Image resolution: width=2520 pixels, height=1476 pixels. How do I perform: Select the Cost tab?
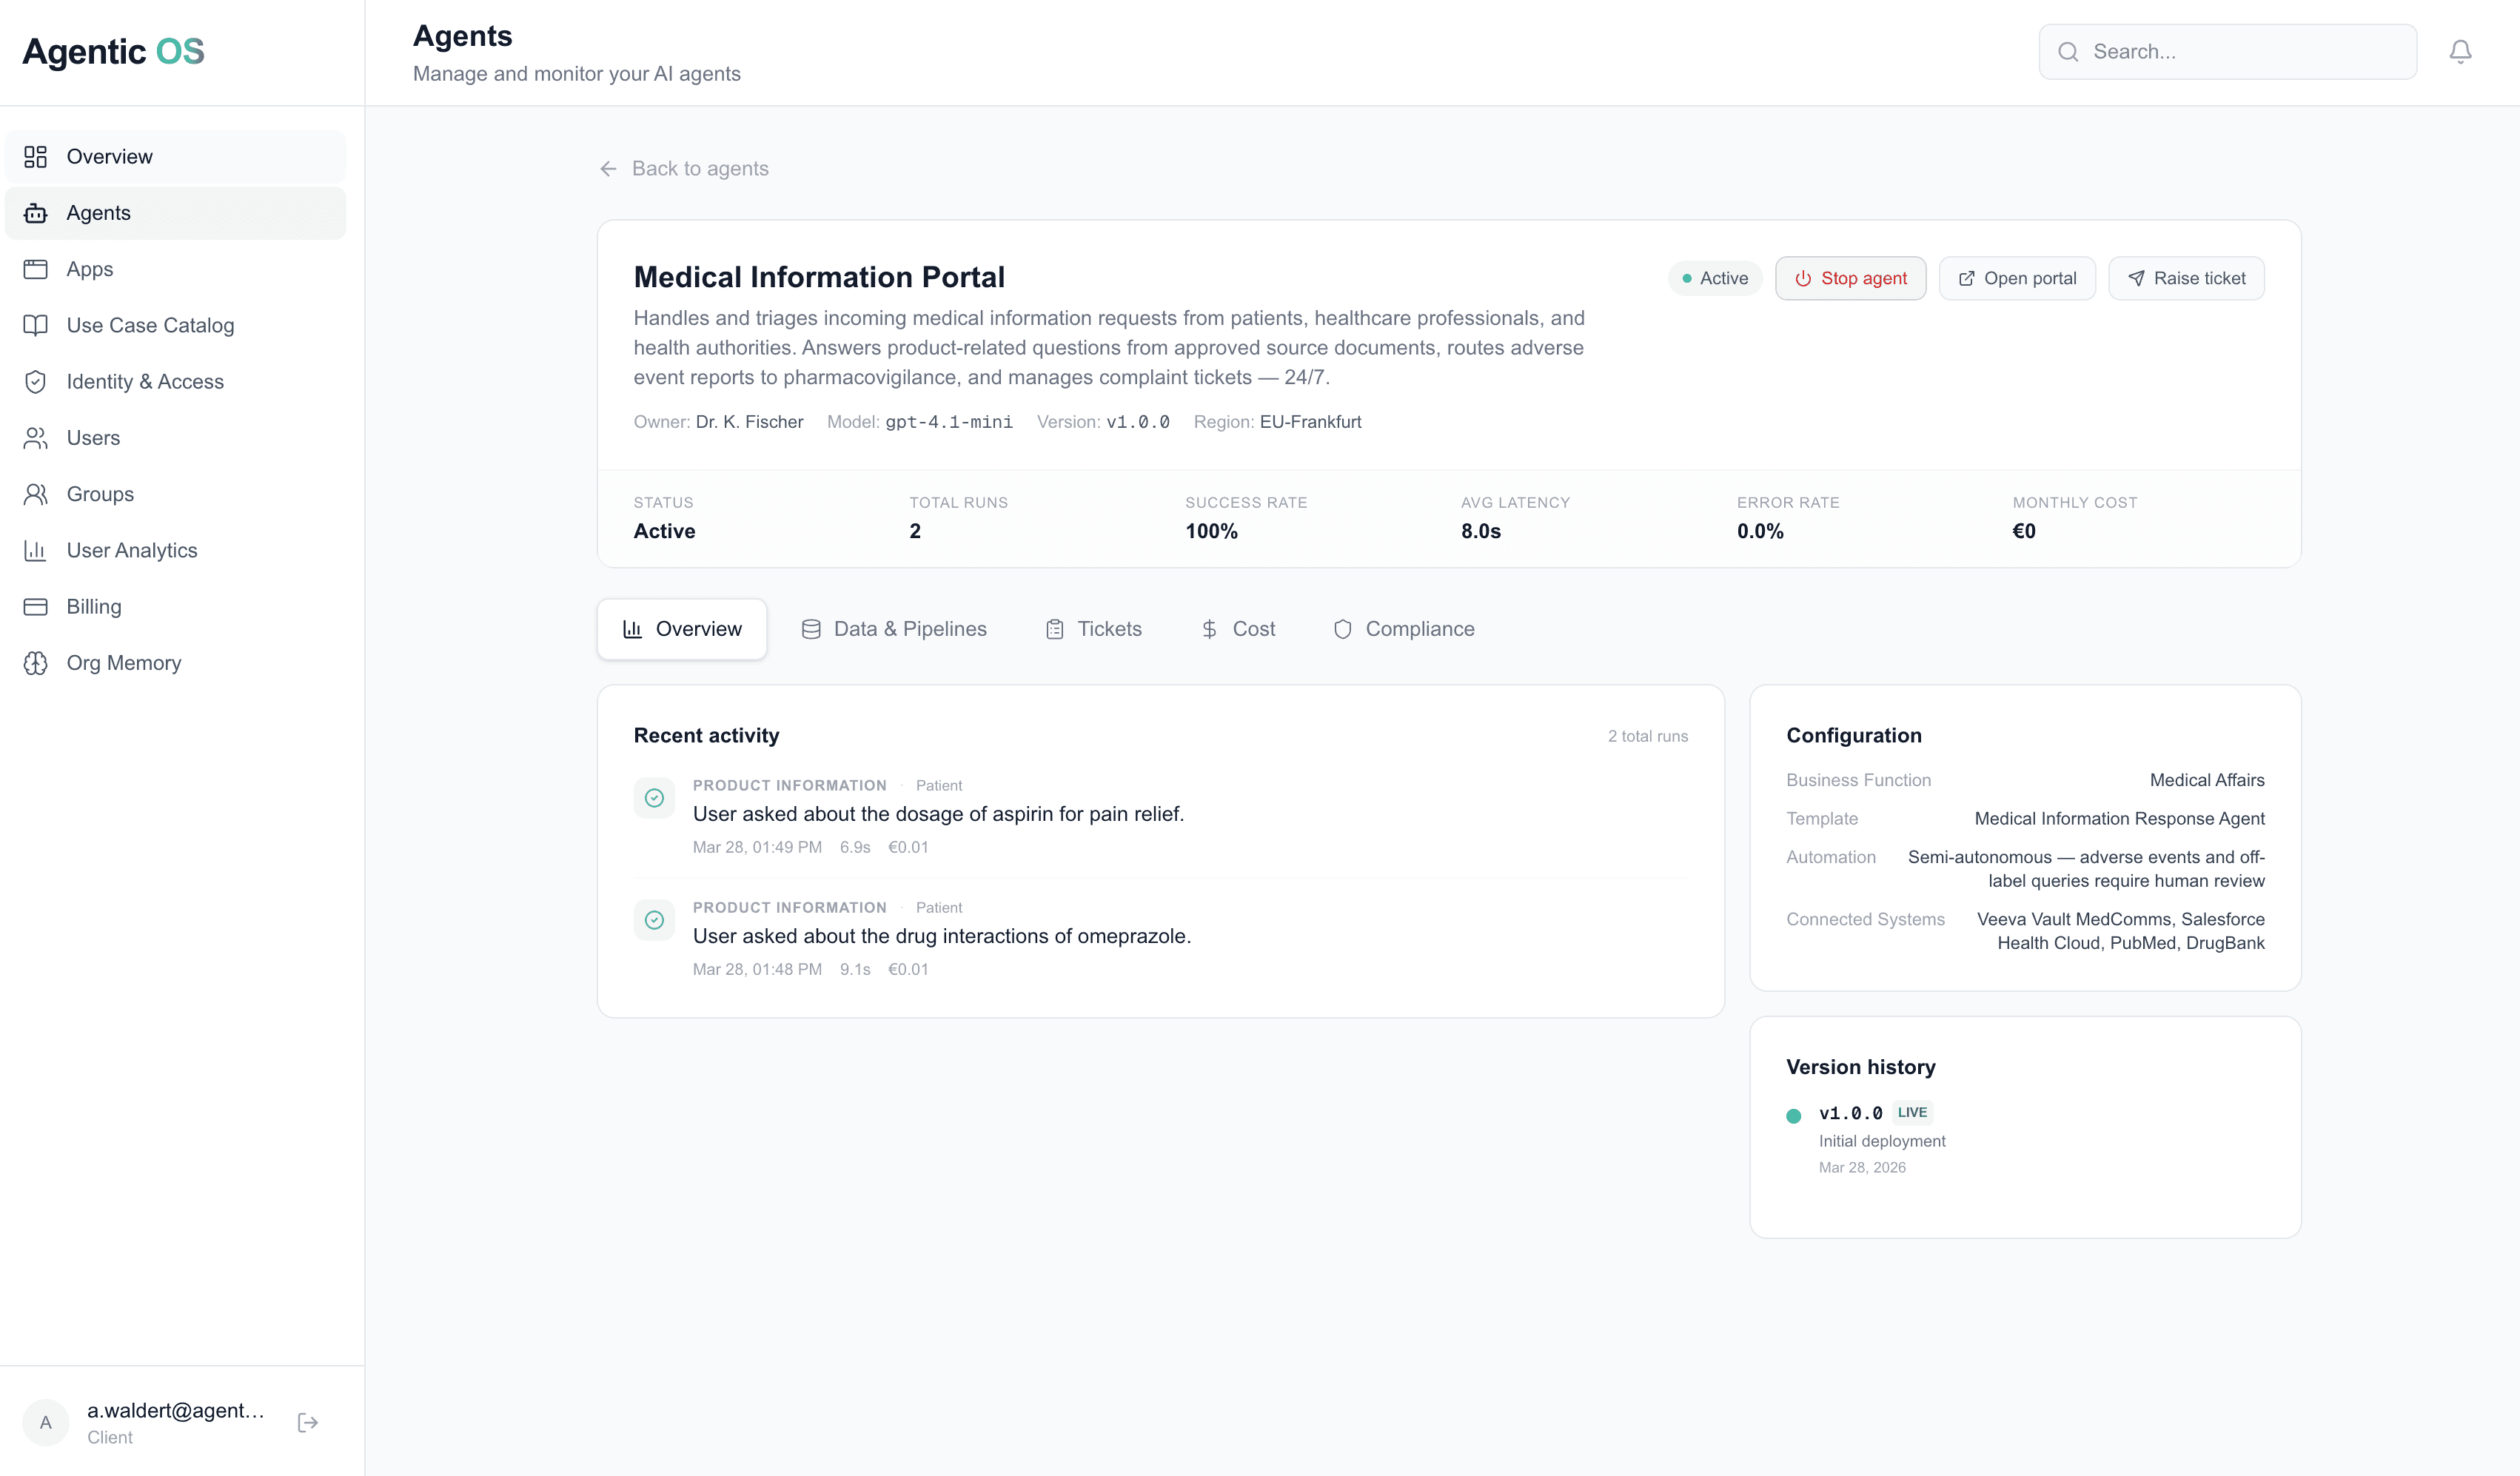point(1238,629)
